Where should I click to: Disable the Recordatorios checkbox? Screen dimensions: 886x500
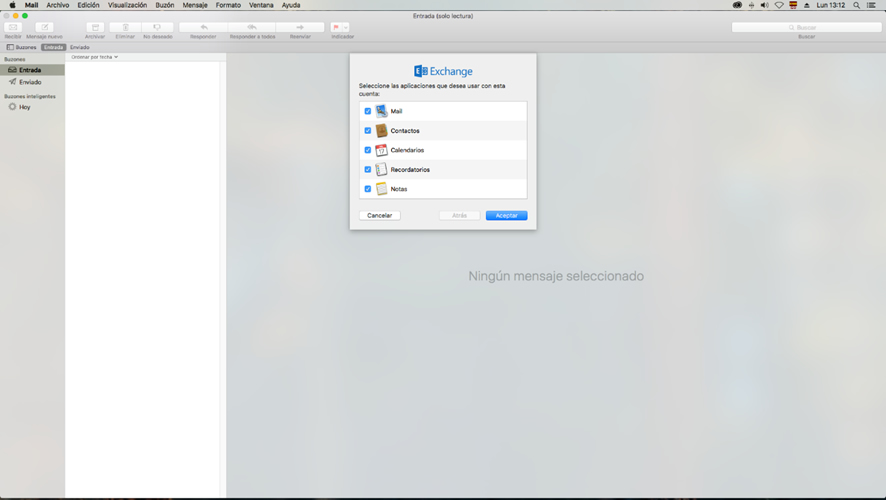click(x=368, y=169)
